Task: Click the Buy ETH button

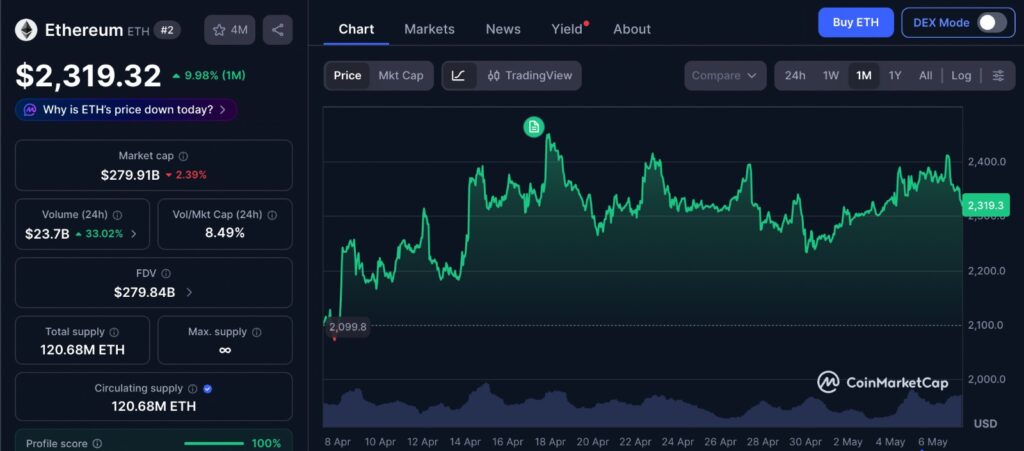Action: (x=856, y=23)
